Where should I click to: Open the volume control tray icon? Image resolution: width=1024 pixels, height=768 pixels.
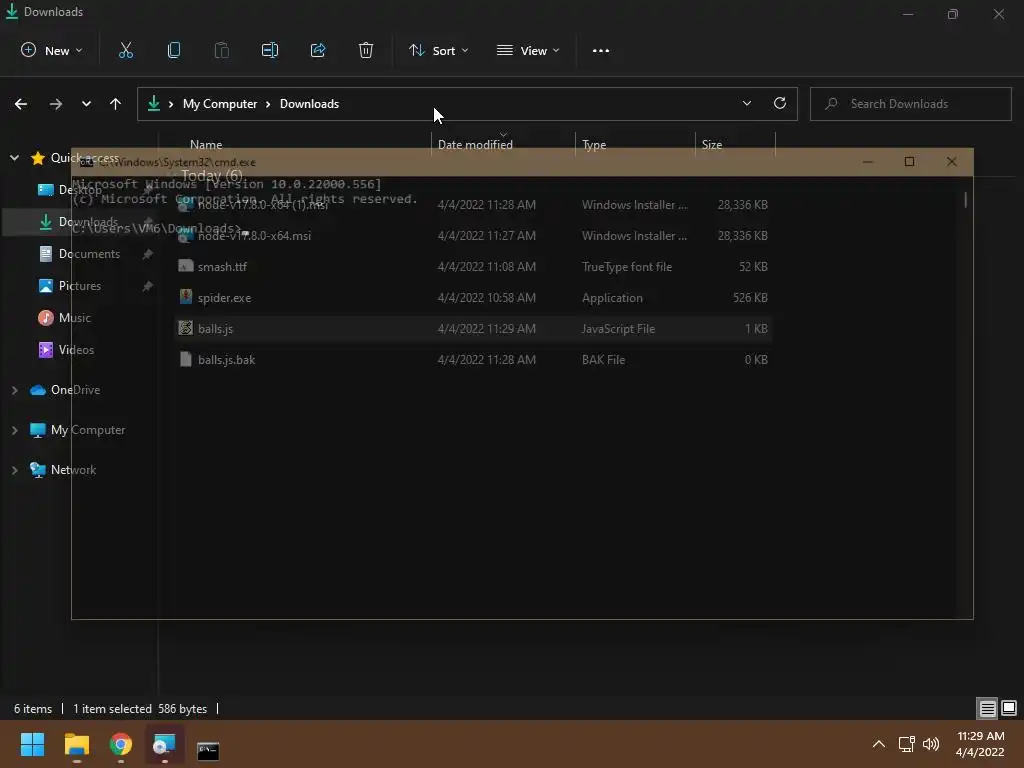coord(931,744)
